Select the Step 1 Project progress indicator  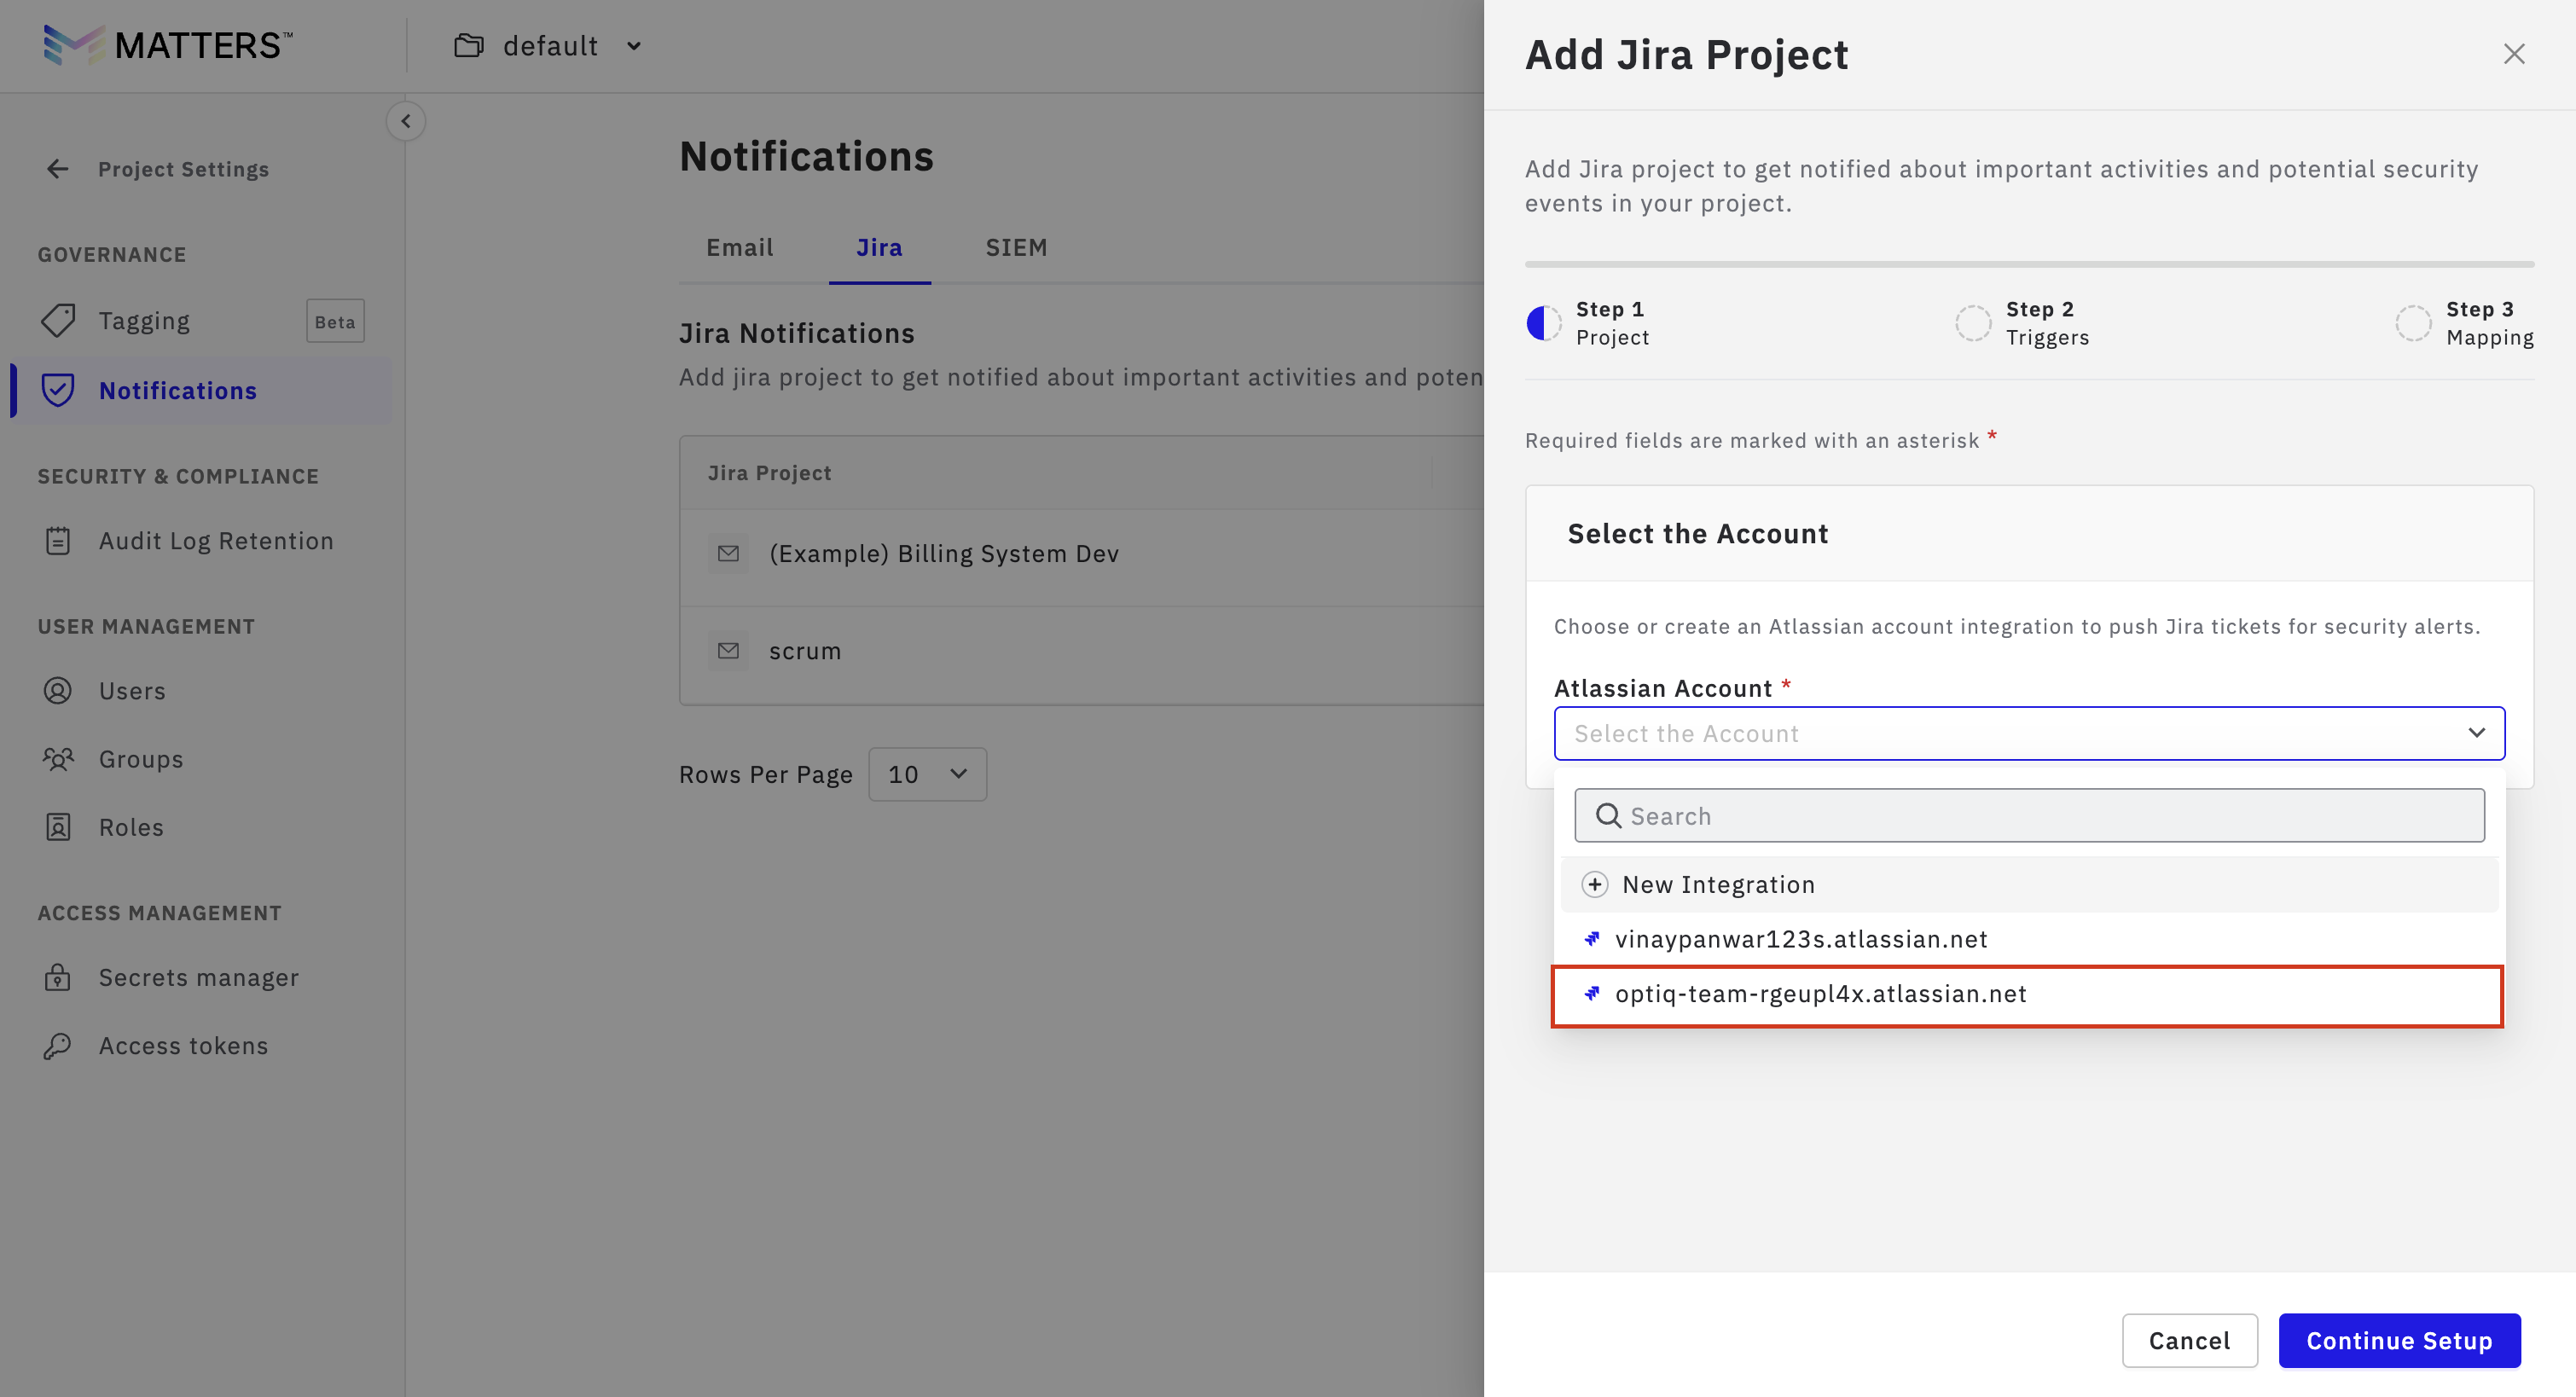point(1543,323)
